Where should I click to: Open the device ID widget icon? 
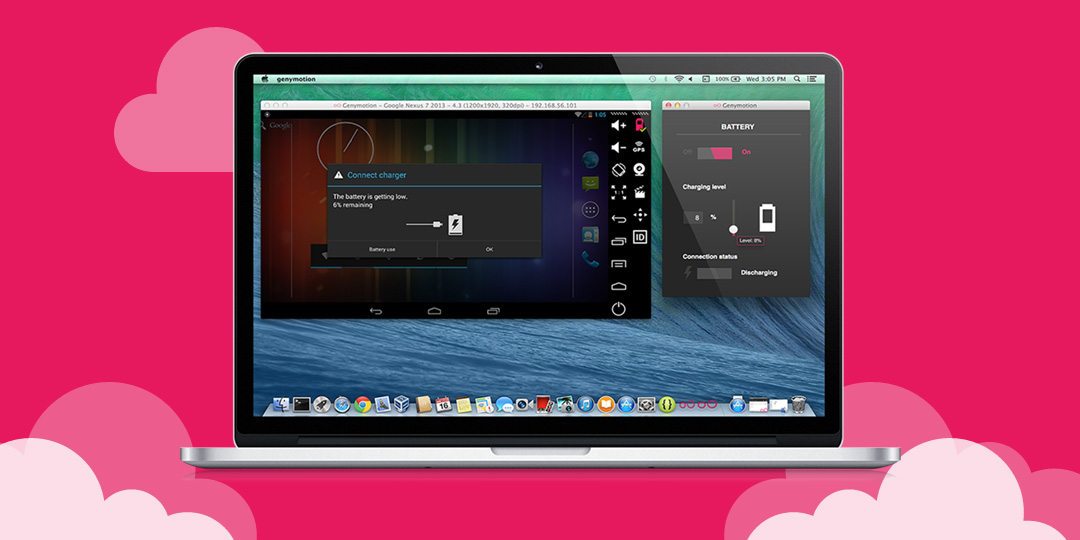[x=640, y=237]
